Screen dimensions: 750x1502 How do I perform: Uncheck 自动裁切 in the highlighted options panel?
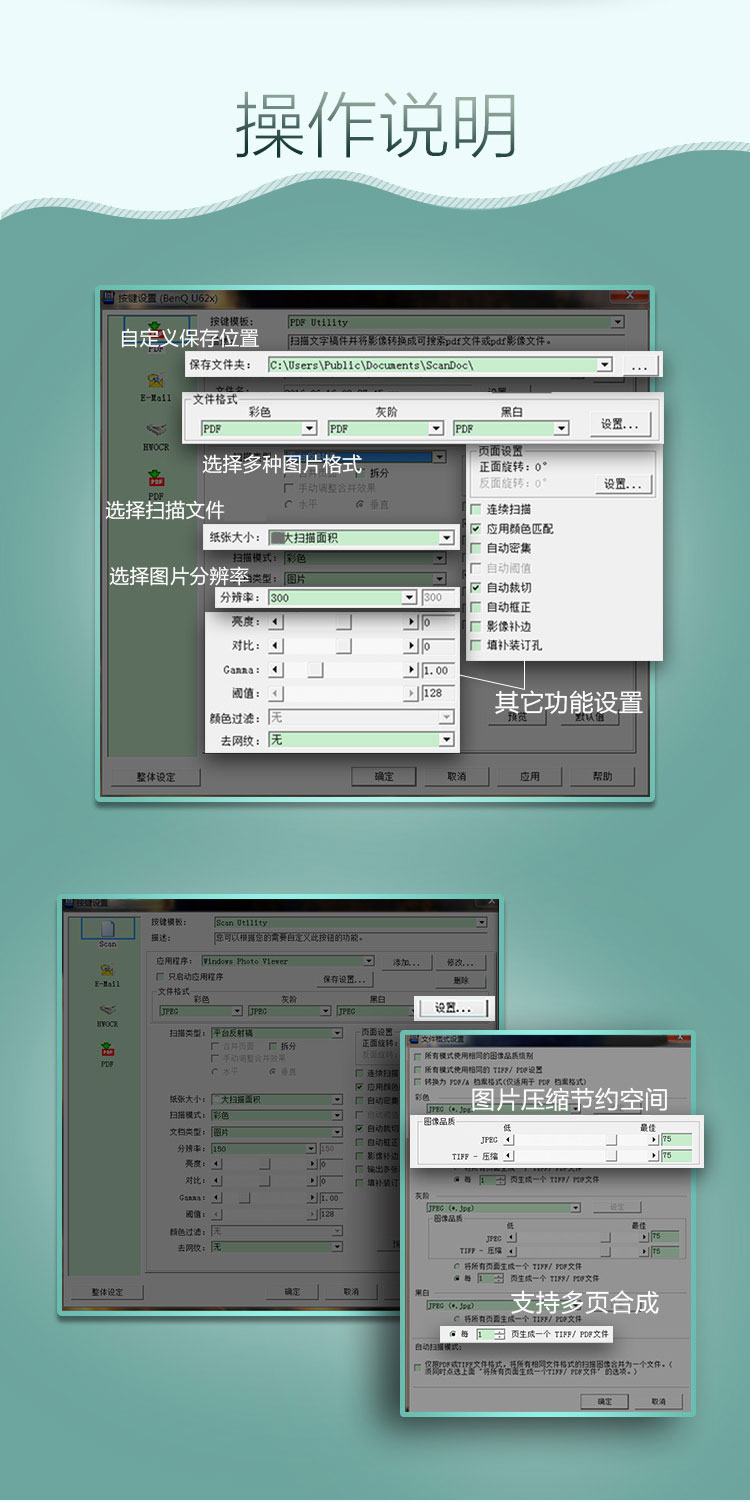(476, 588)
